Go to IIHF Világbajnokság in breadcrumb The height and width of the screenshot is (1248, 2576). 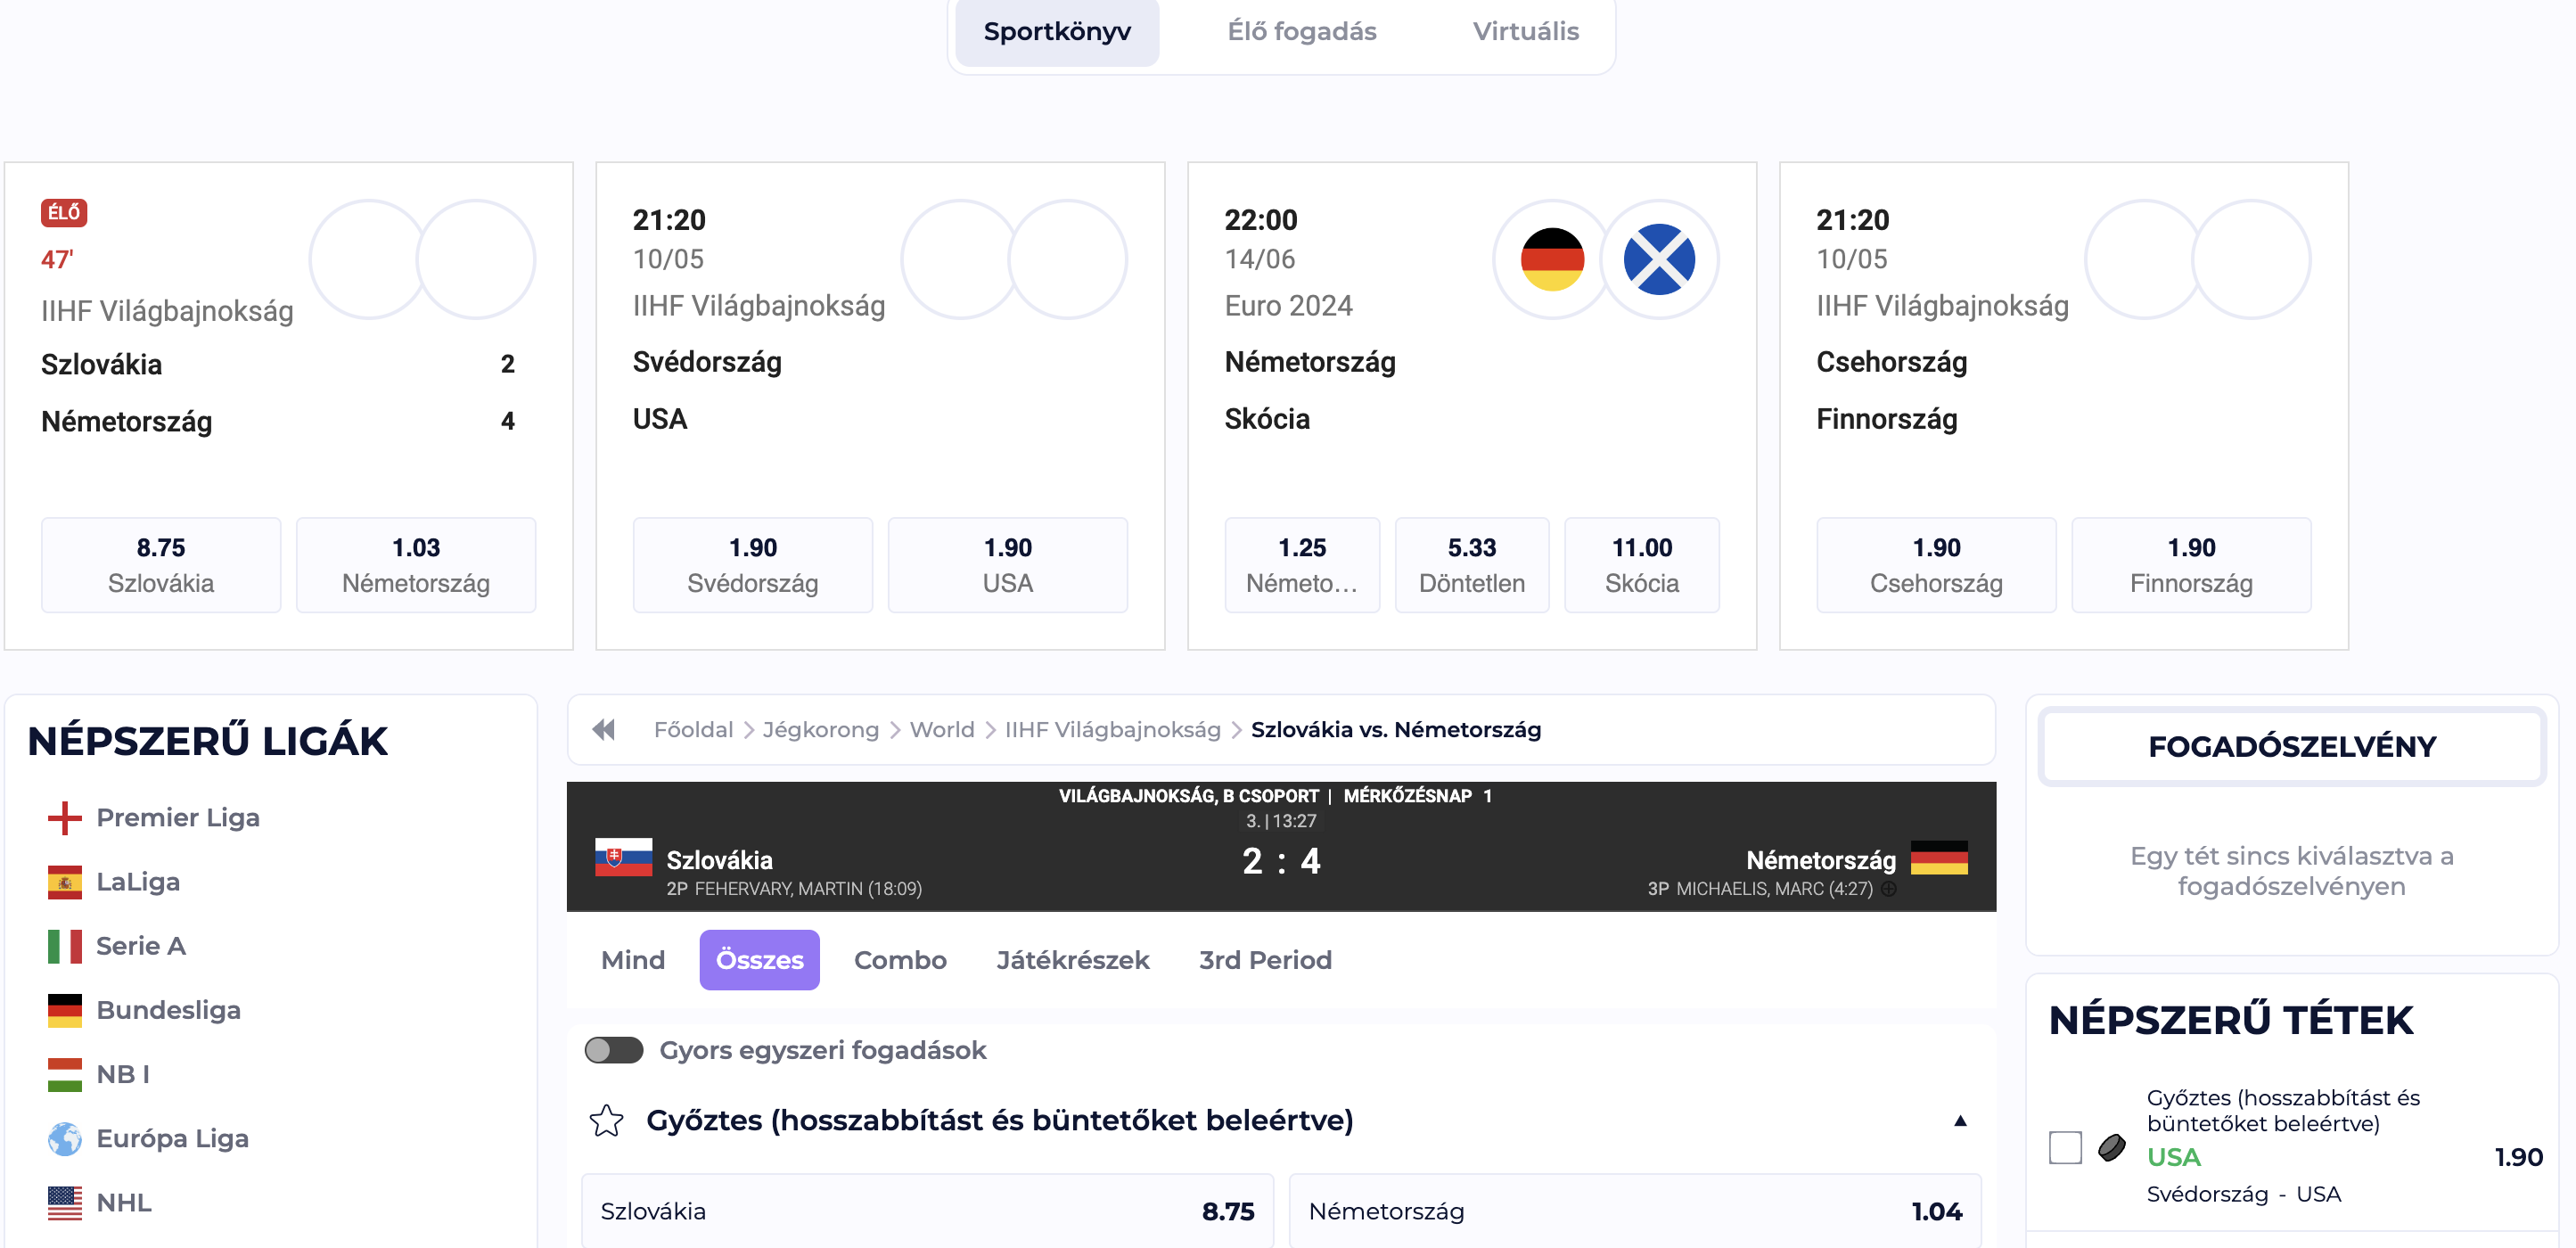(1113, 730)
